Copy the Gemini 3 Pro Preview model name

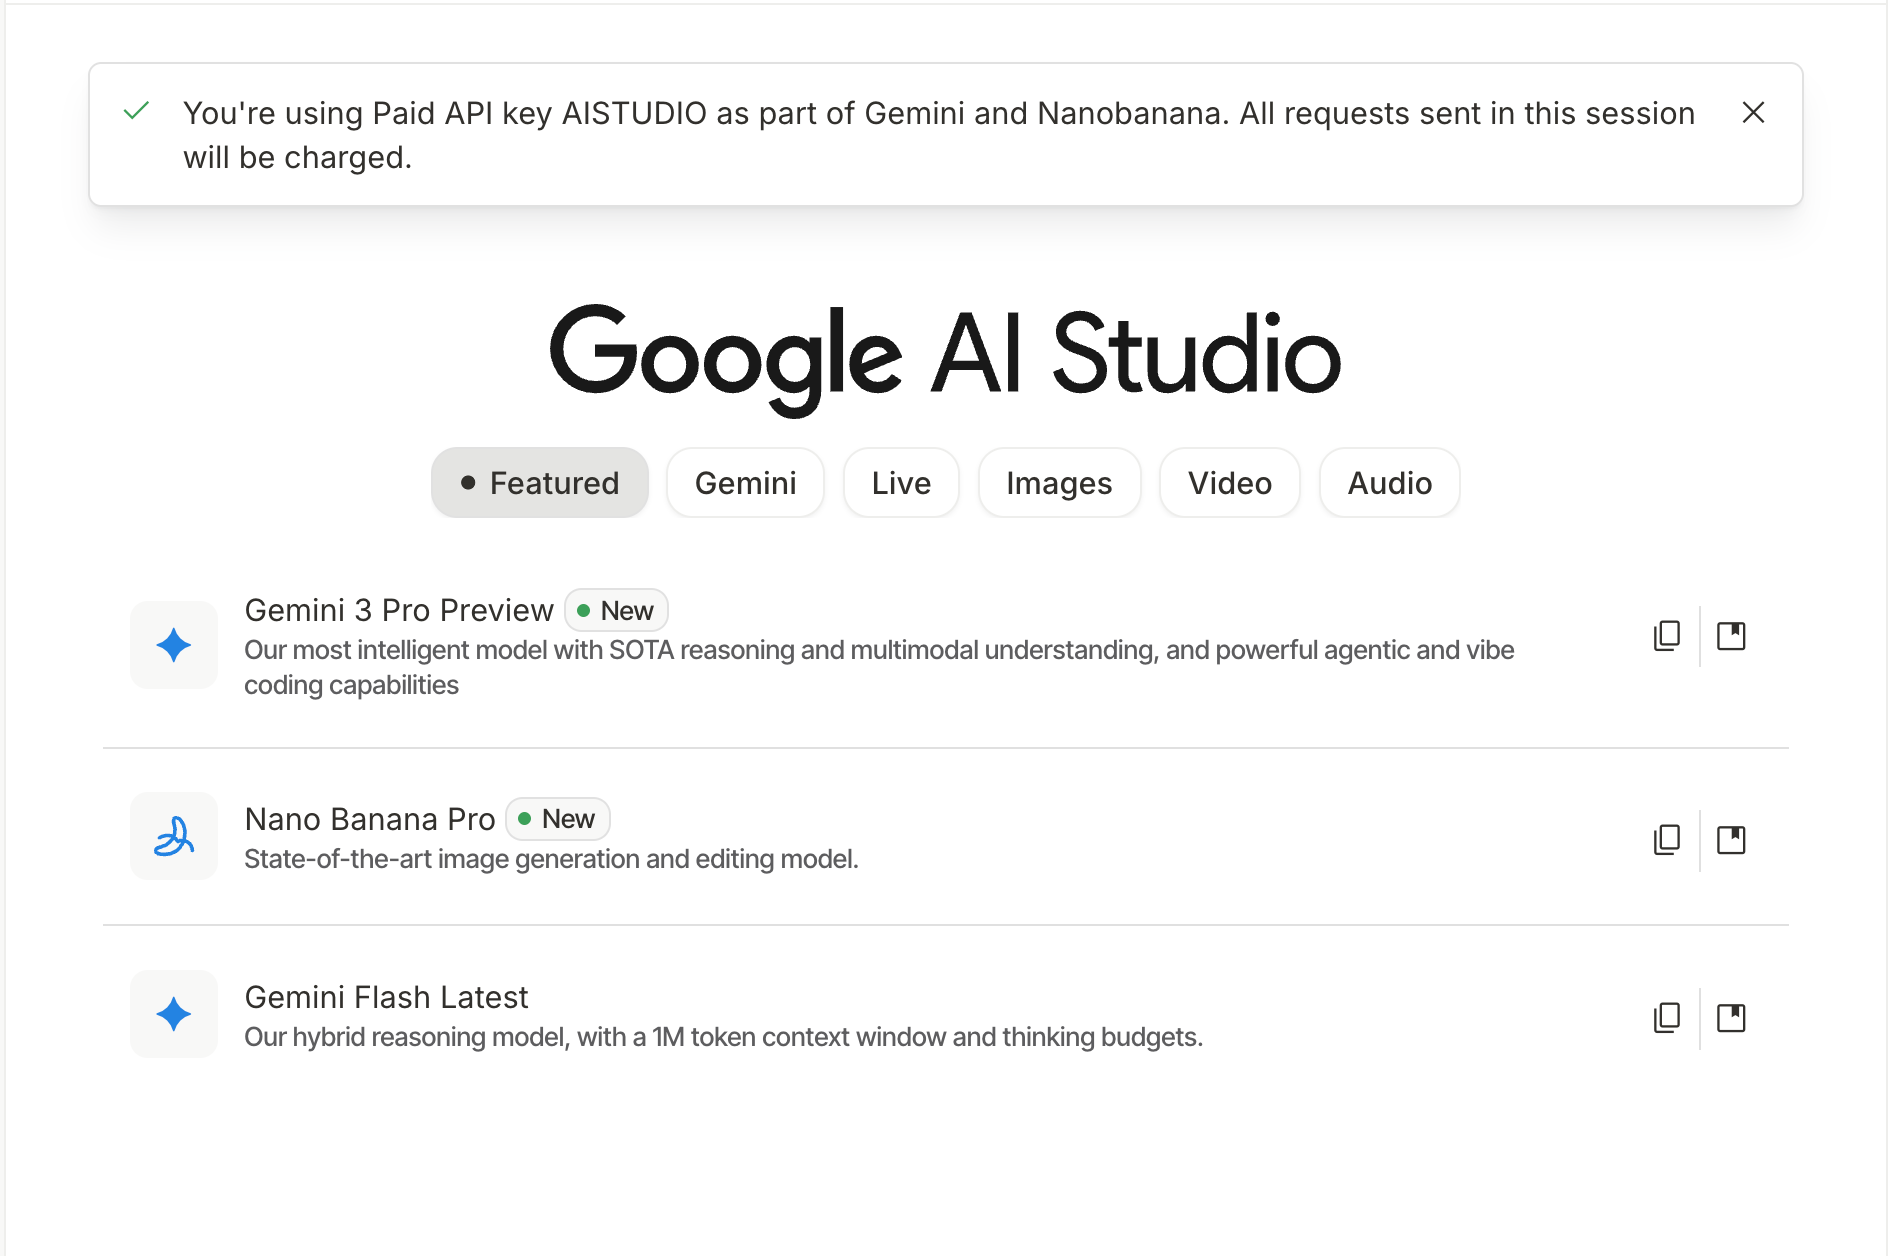1667,636
